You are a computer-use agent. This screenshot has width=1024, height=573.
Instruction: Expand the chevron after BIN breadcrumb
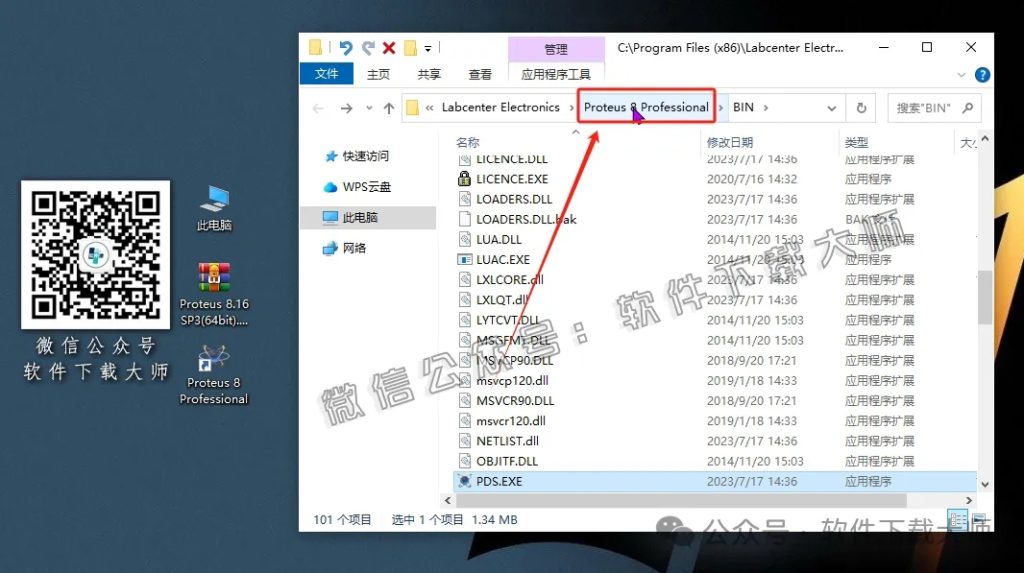(765, 108)
